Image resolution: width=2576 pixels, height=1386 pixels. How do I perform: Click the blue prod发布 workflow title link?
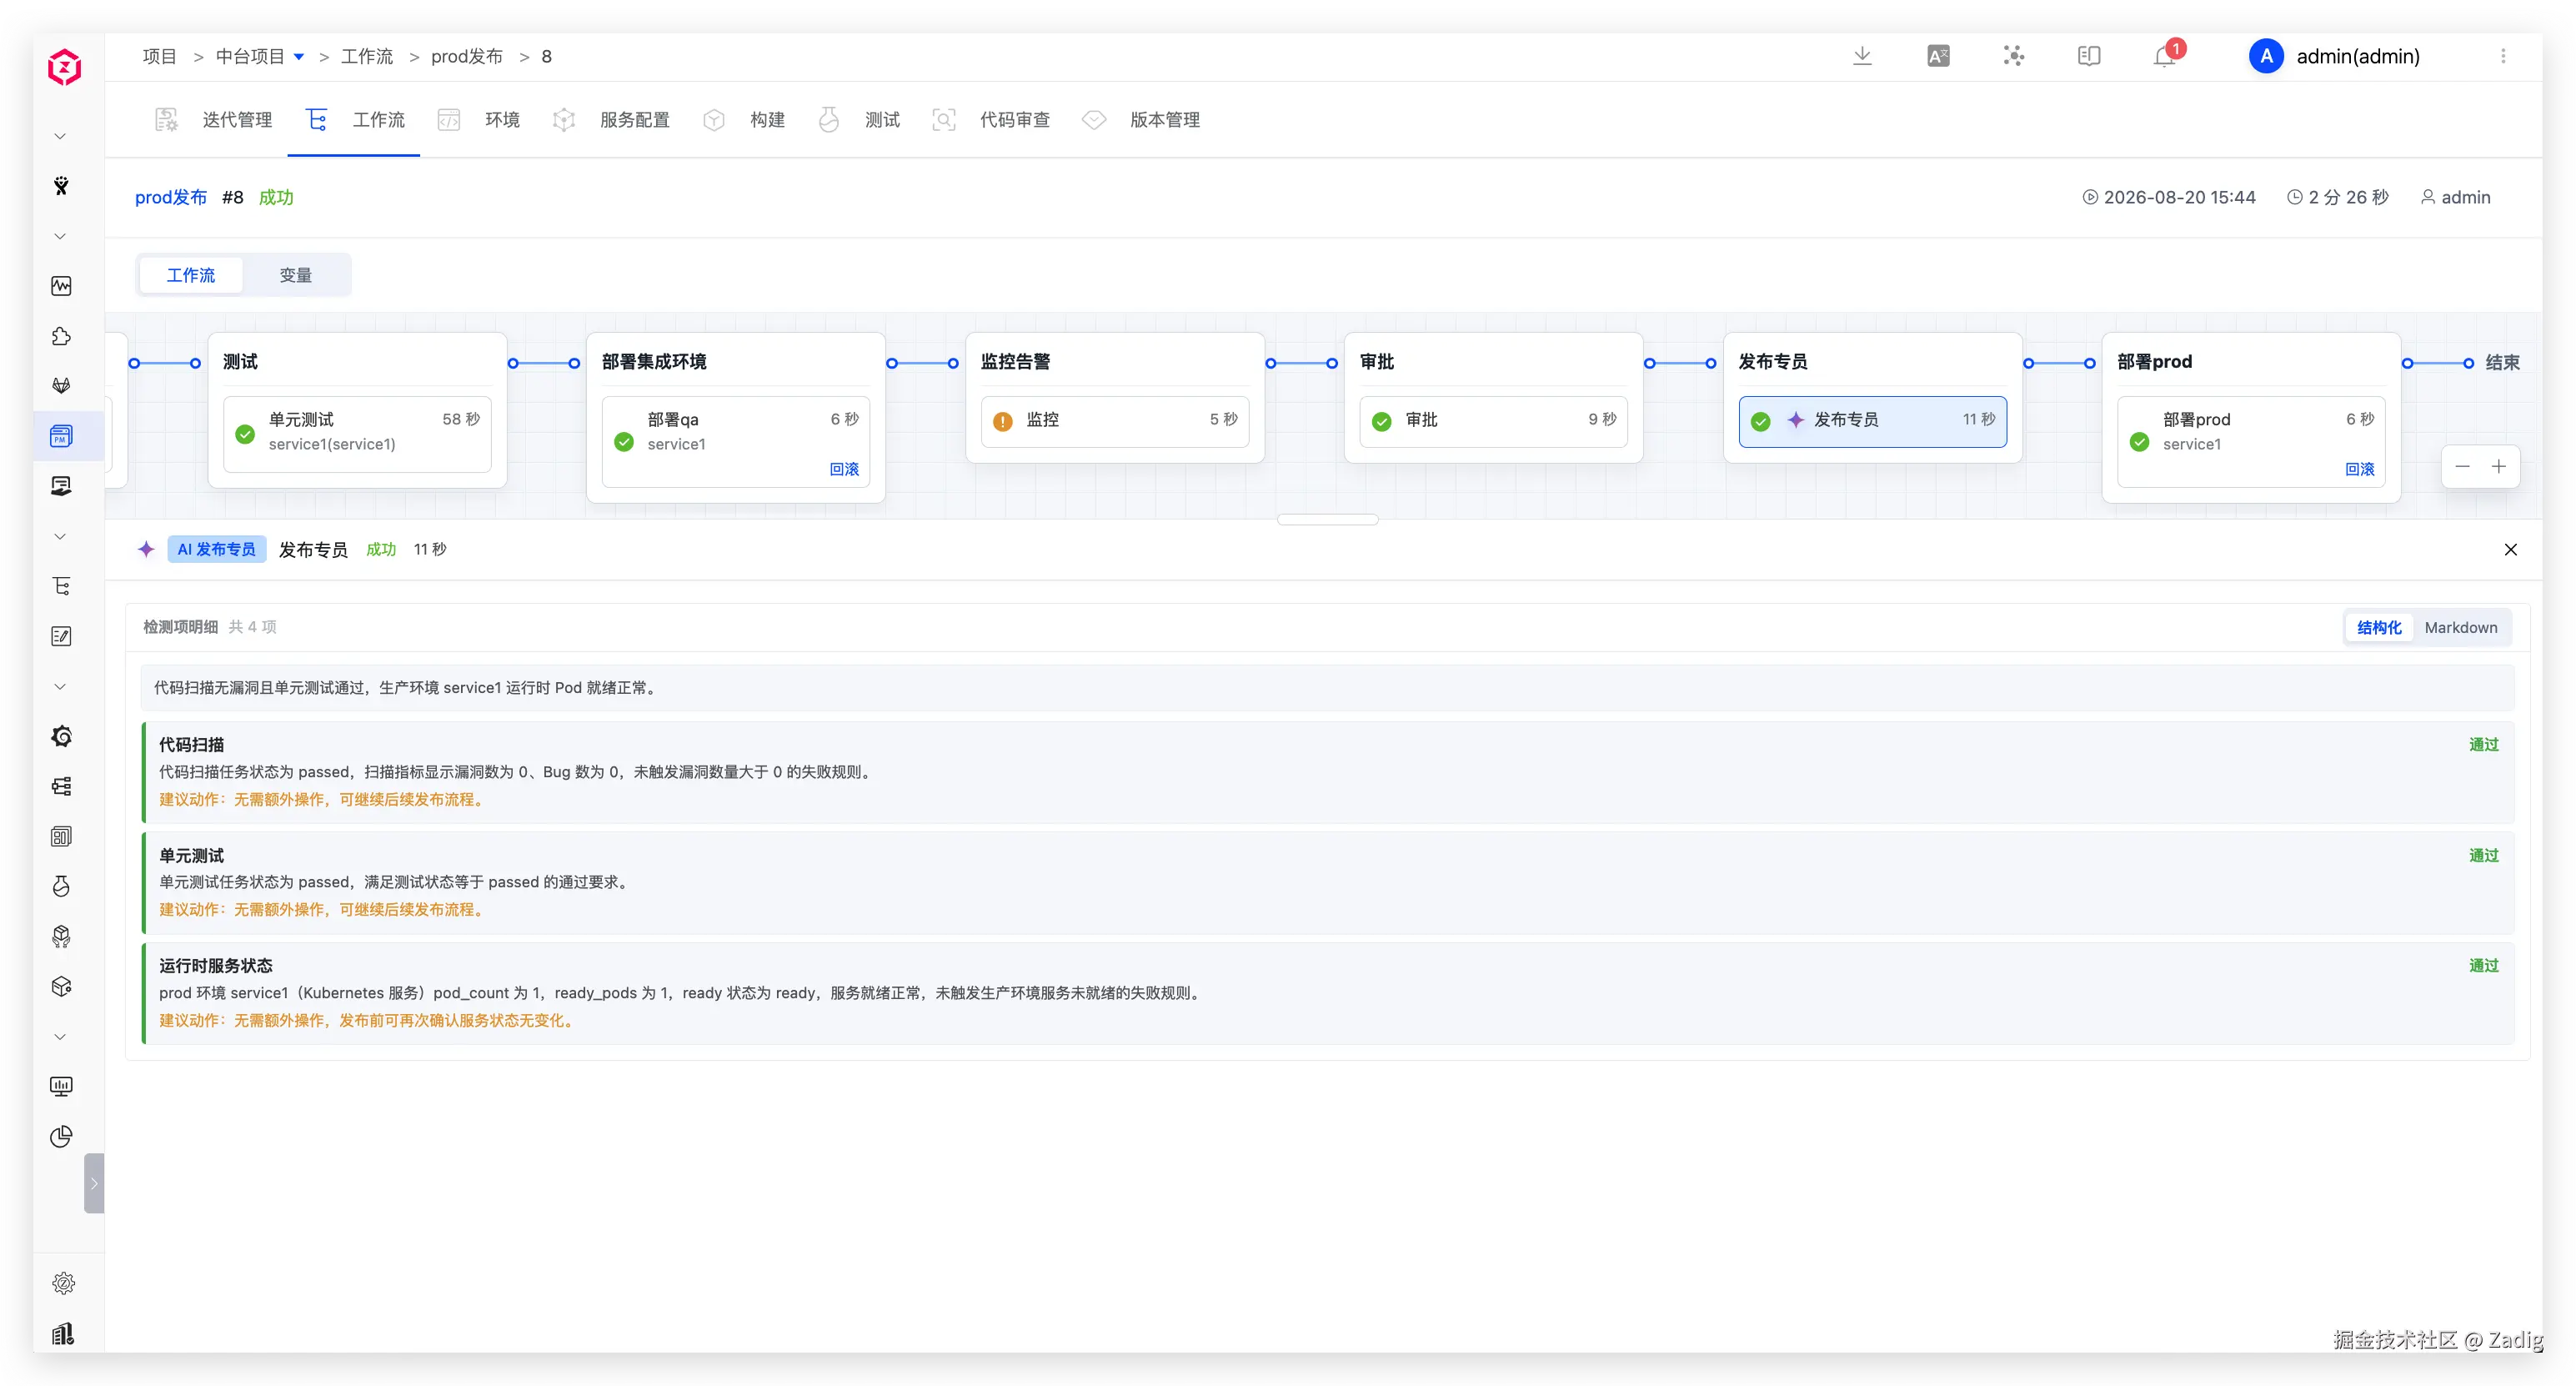[171, 197]
